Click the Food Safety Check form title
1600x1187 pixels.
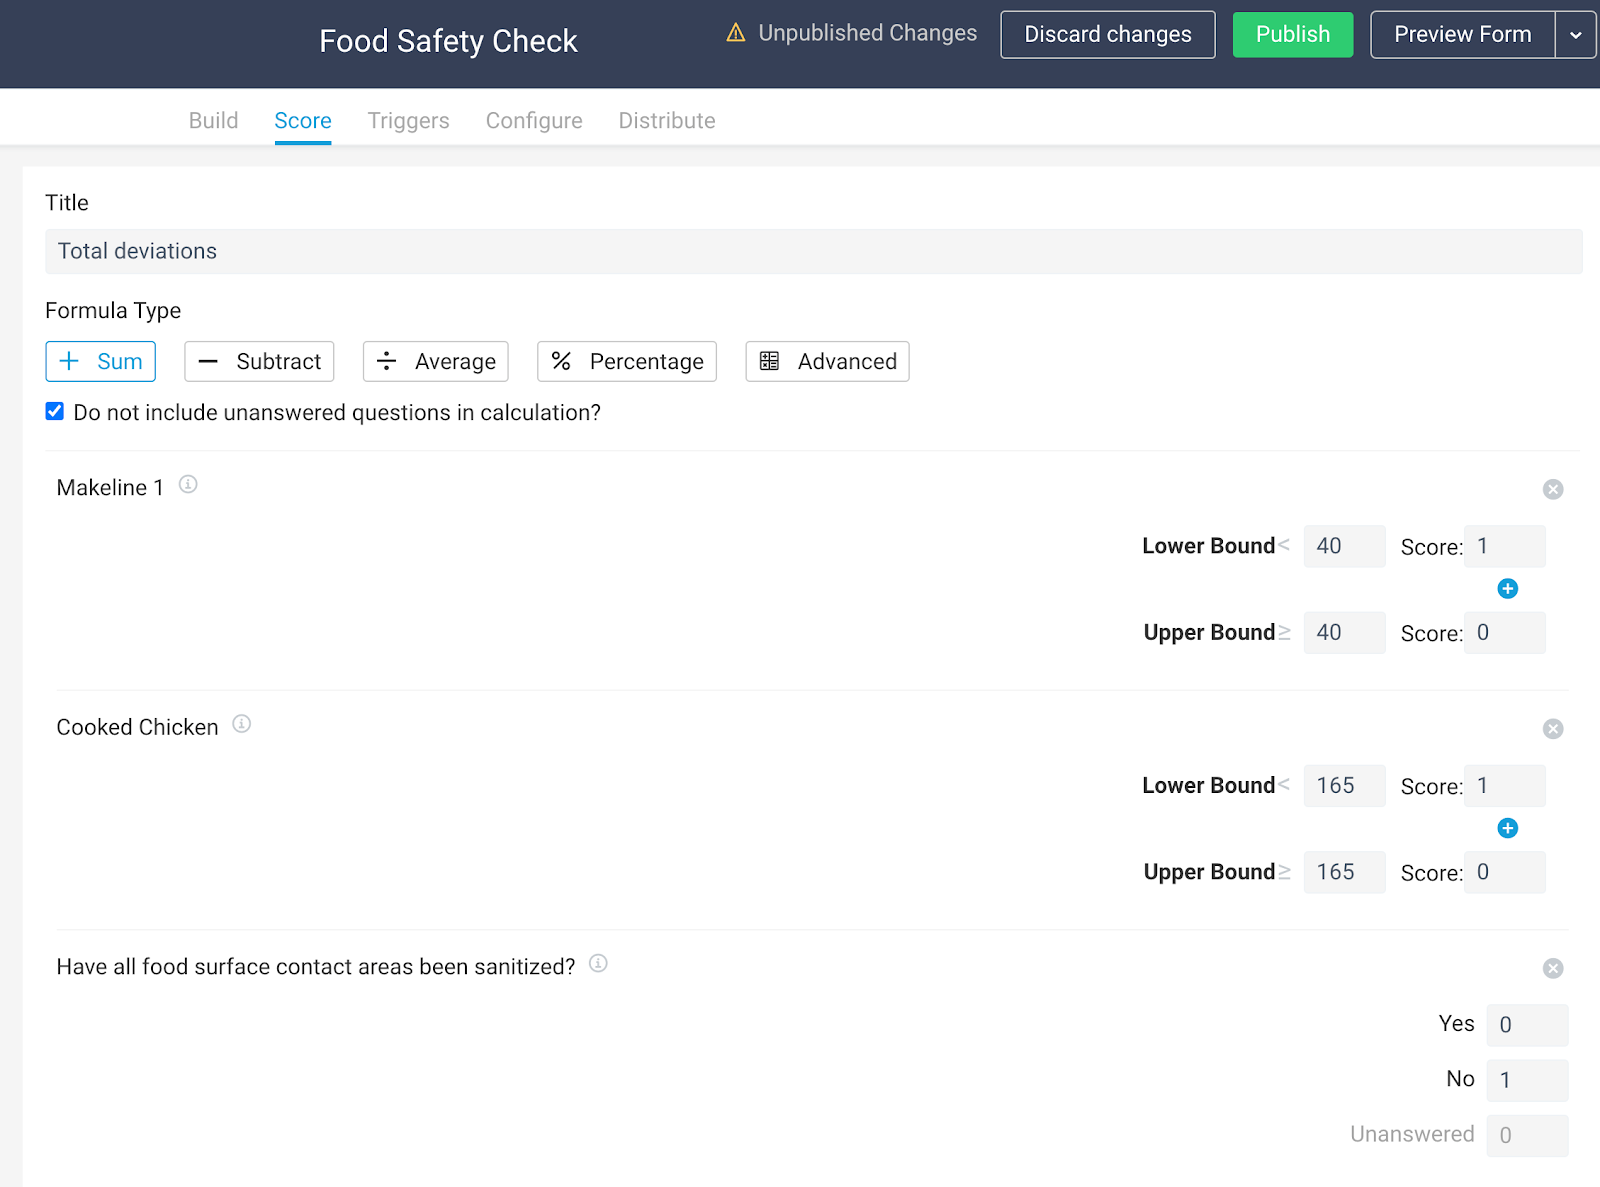tap(449, 41)
